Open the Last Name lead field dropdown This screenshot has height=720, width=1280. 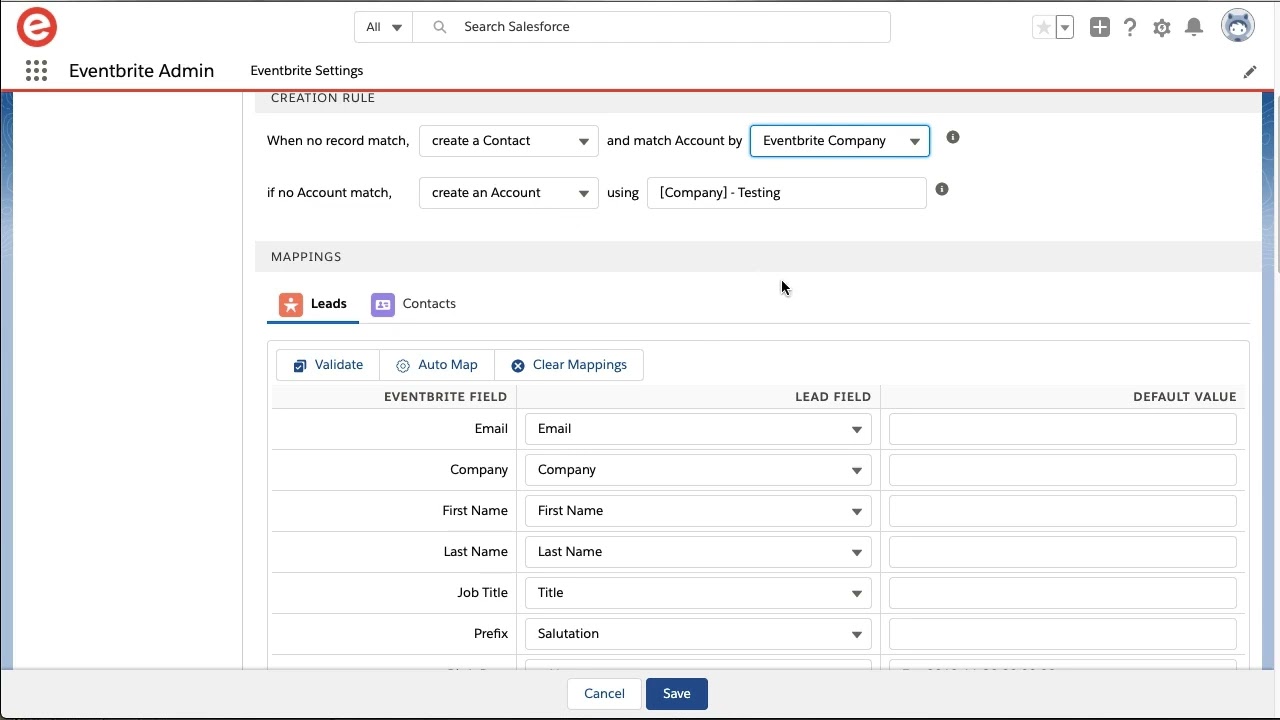point(698,552)
